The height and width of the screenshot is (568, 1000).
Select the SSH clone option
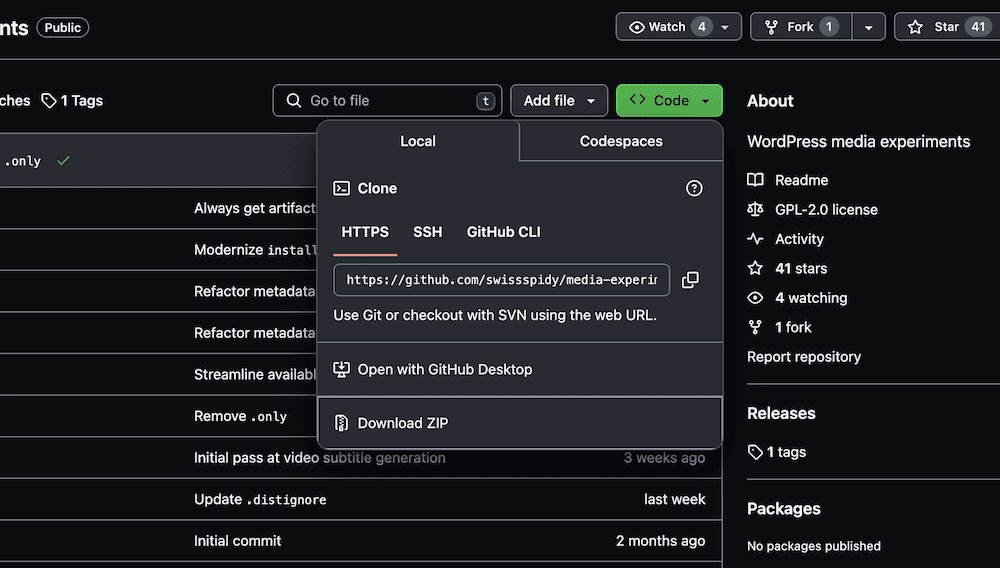click(x=427, y=232)
